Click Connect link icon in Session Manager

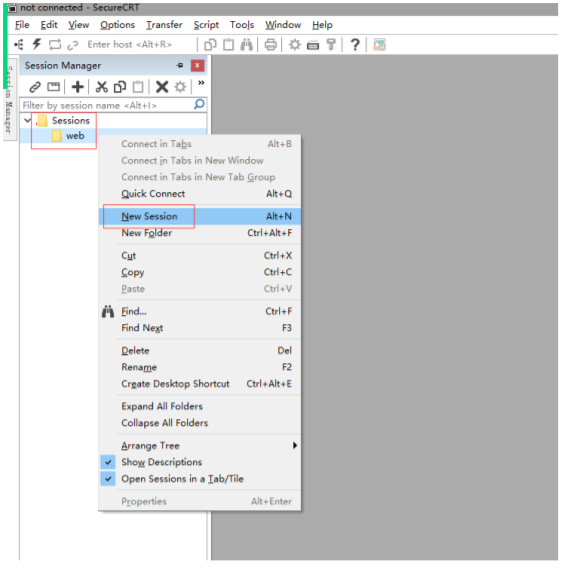(35, 87)
